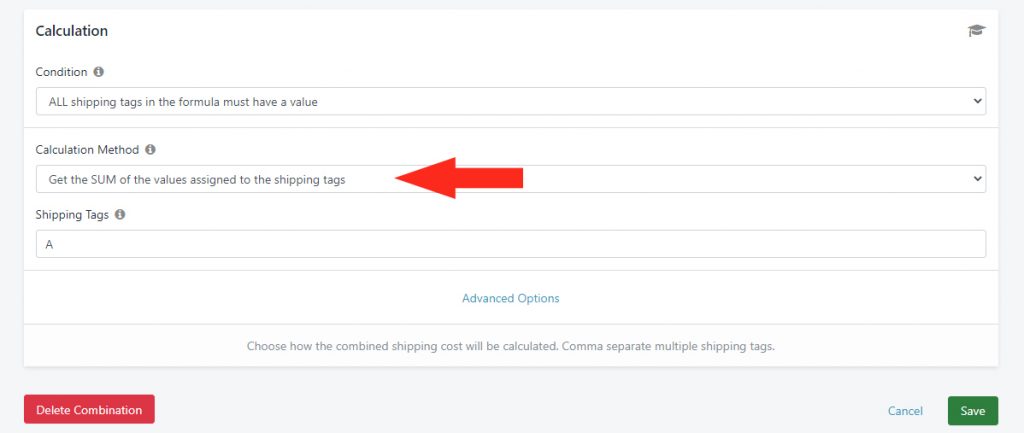
Task: Click the info icon beside Condition
Action: (x=99, y=72)
